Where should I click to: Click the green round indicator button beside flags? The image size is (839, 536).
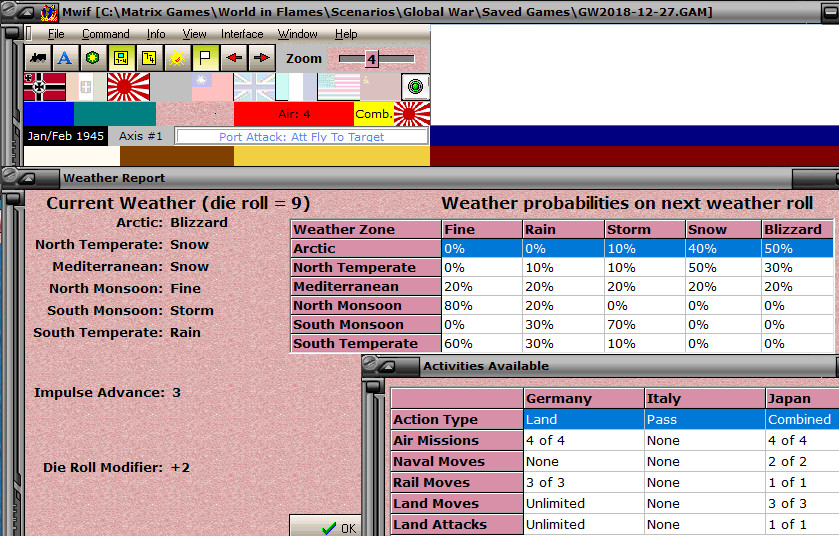[x=415, y=87]
